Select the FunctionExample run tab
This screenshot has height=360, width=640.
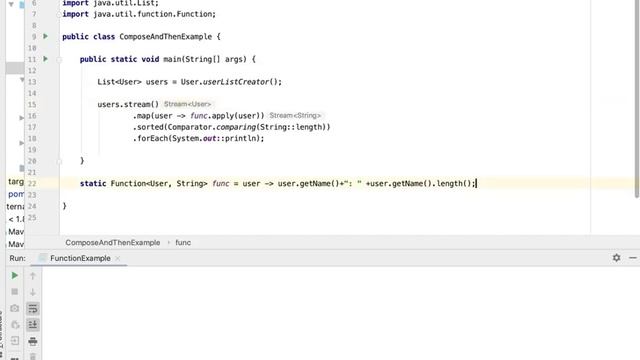(80, 258)
